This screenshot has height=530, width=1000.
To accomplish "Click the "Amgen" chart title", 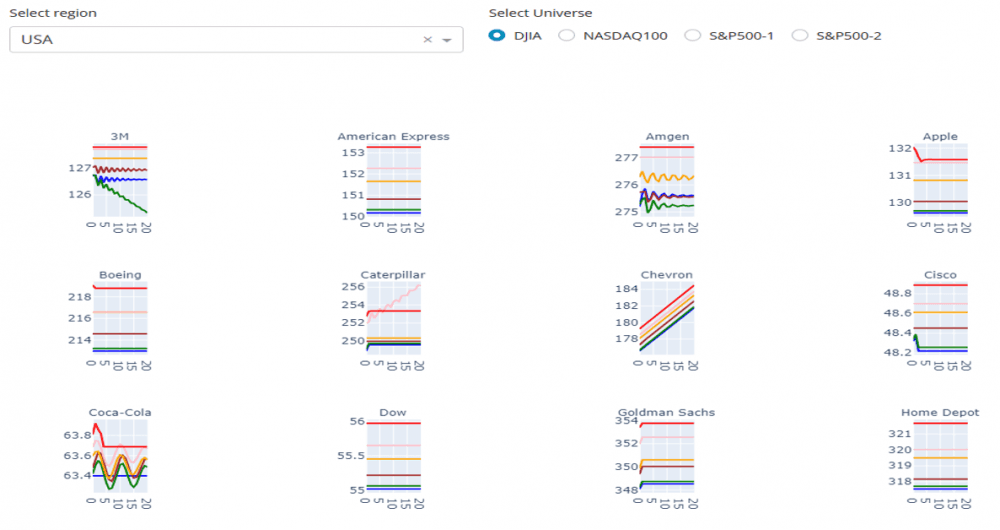I will tap(667, 136).
